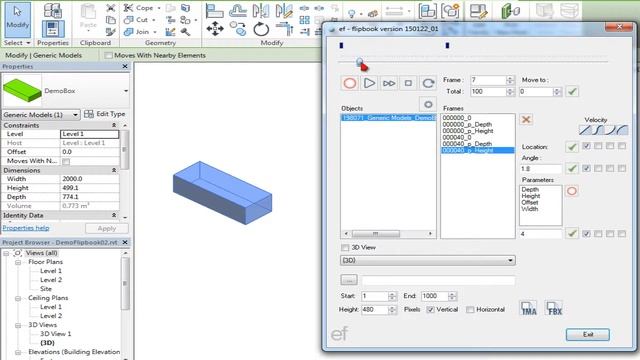Image resolution: width=640 pixels, height=360 pixels.
Task: Toggle first checked box in parameter value row
Action: point(587,233)
